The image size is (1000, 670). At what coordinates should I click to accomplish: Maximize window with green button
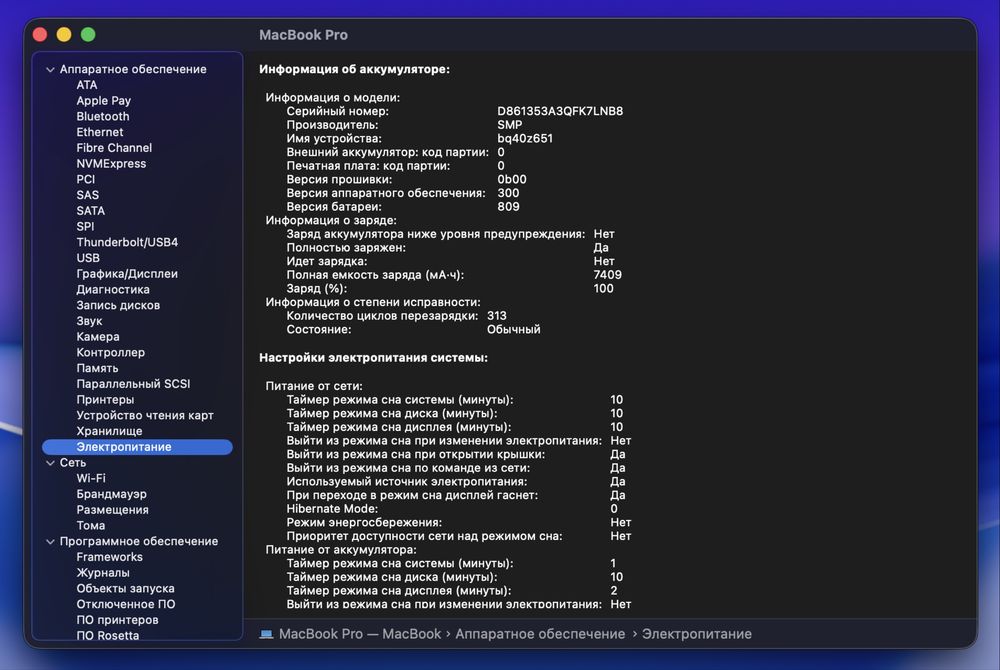point(88,34)
